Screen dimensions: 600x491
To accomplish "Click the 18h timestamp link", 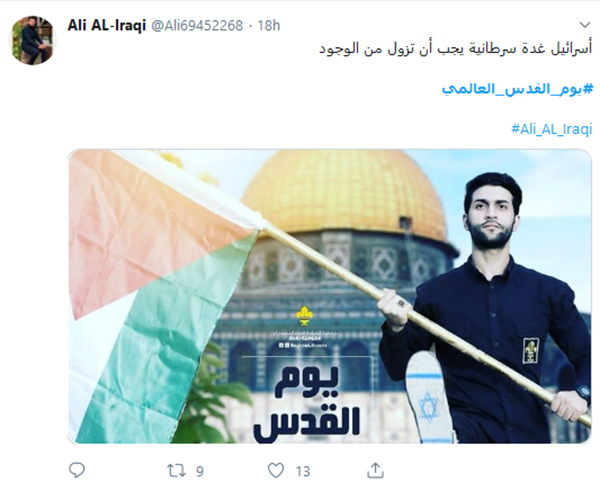I will coord(269,26).
